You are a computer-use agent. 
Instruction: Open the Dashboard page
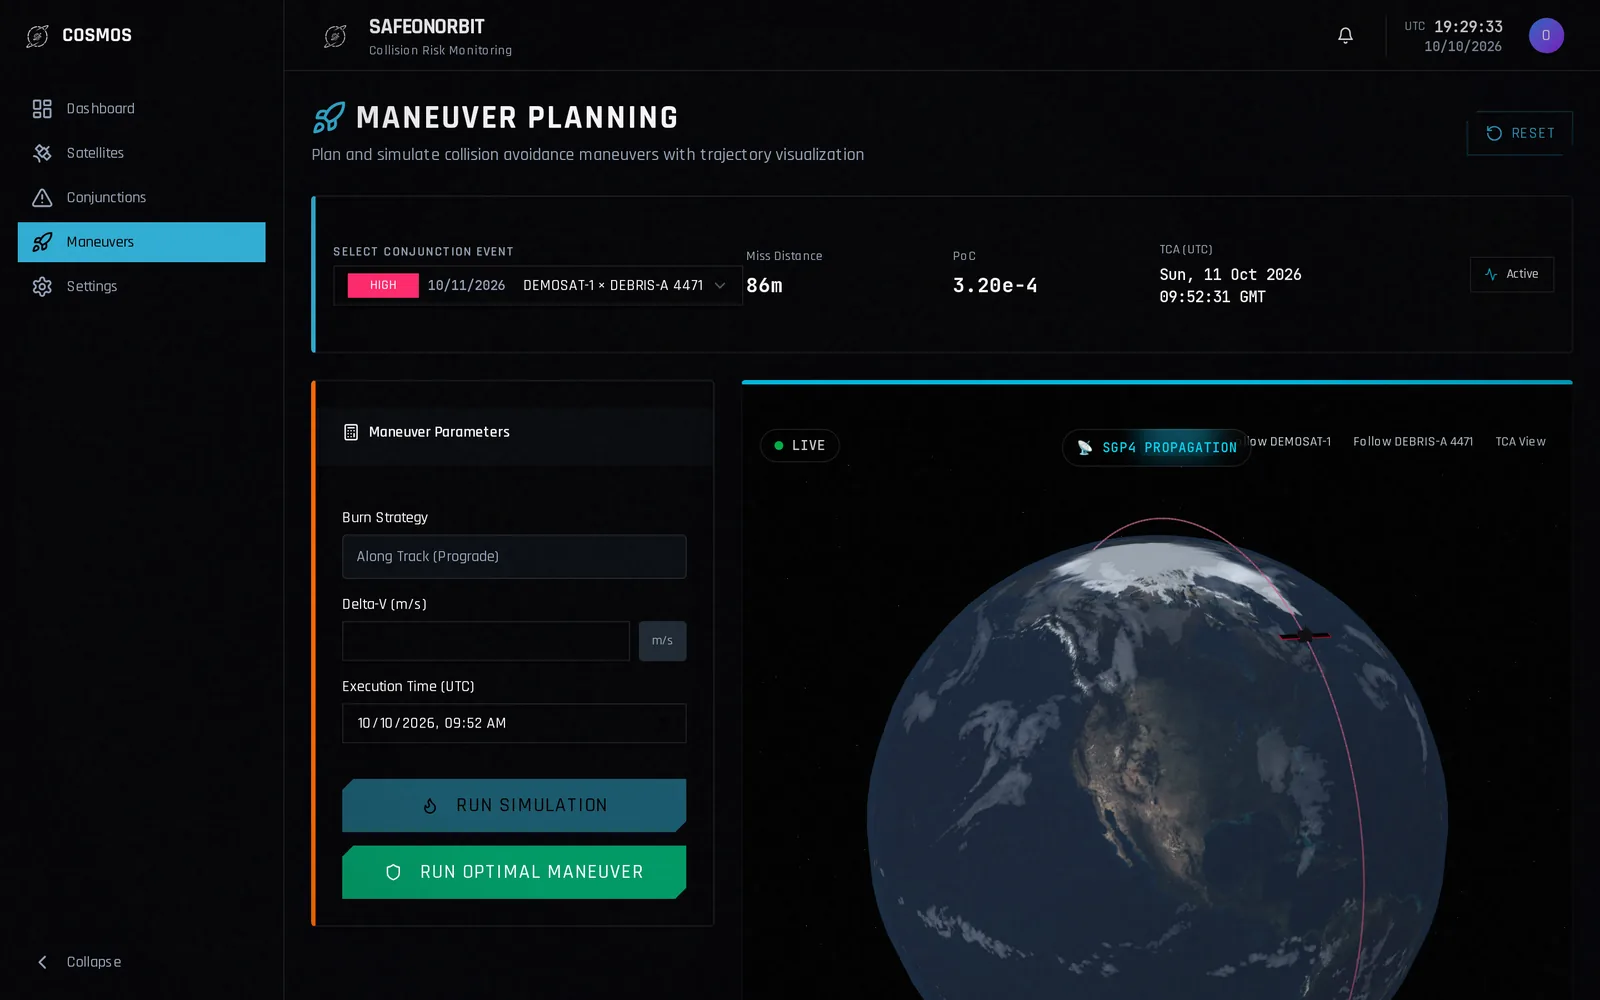pyautogui.click(x=141, y=109)
